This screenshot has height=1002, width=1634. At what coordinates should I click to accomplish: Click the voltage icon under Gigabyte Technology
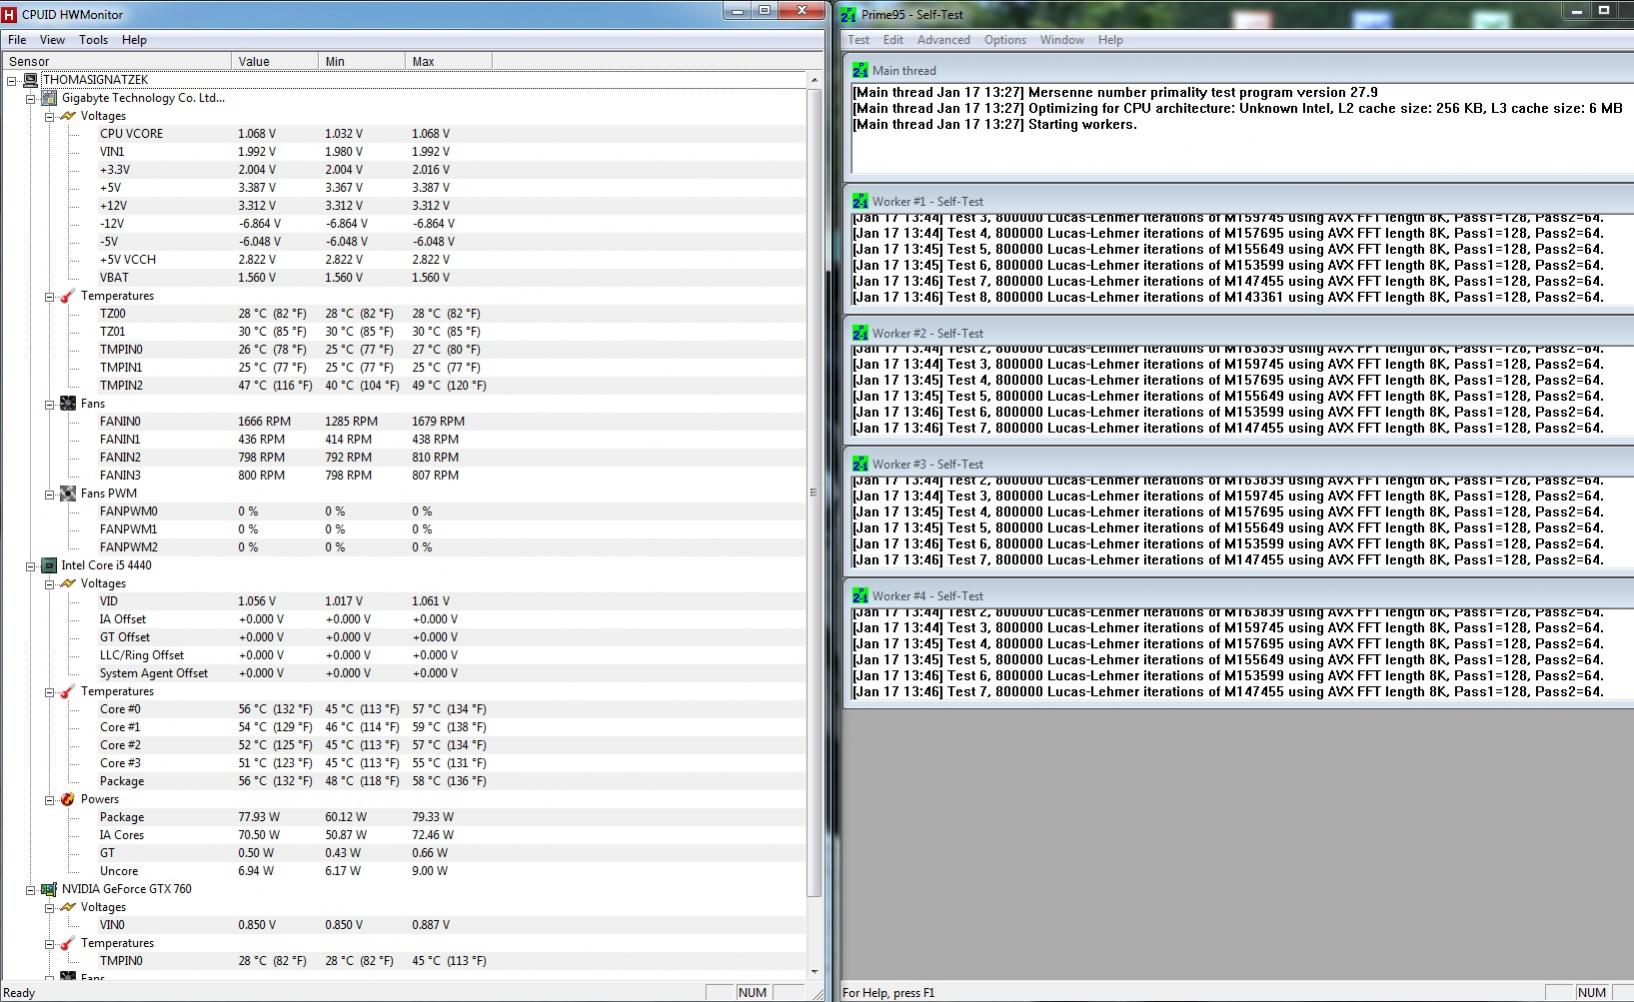coord(67,116)
